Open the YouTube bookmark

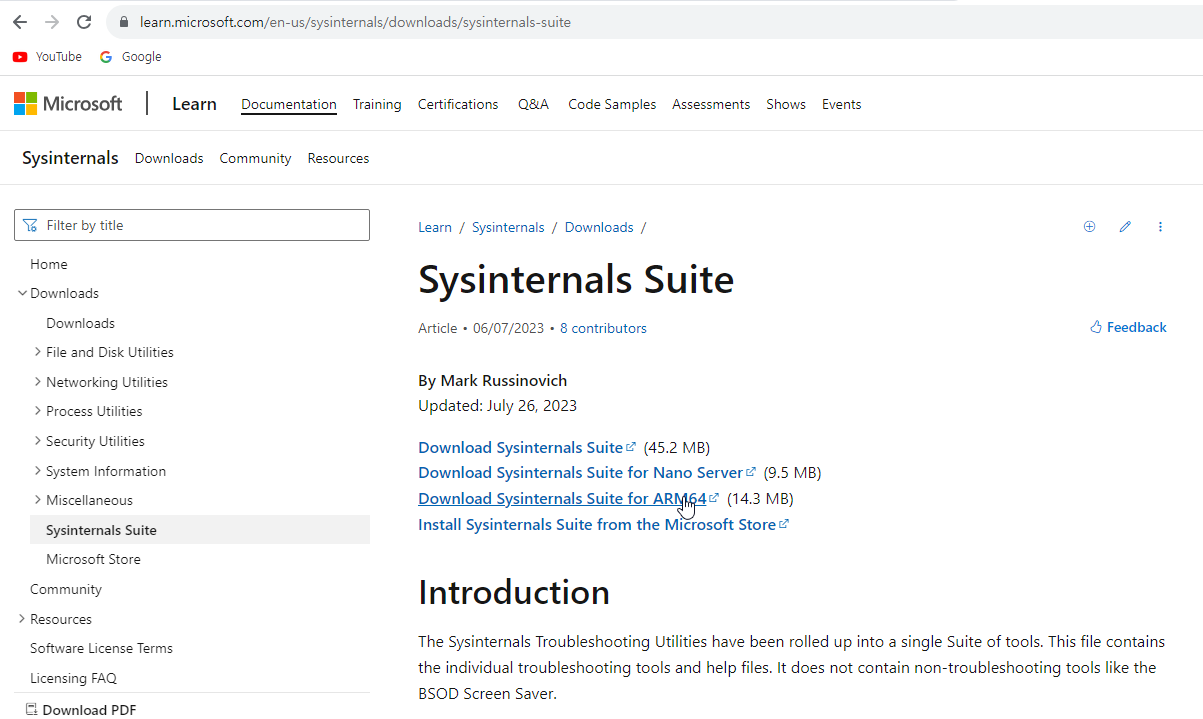point(47,57)
